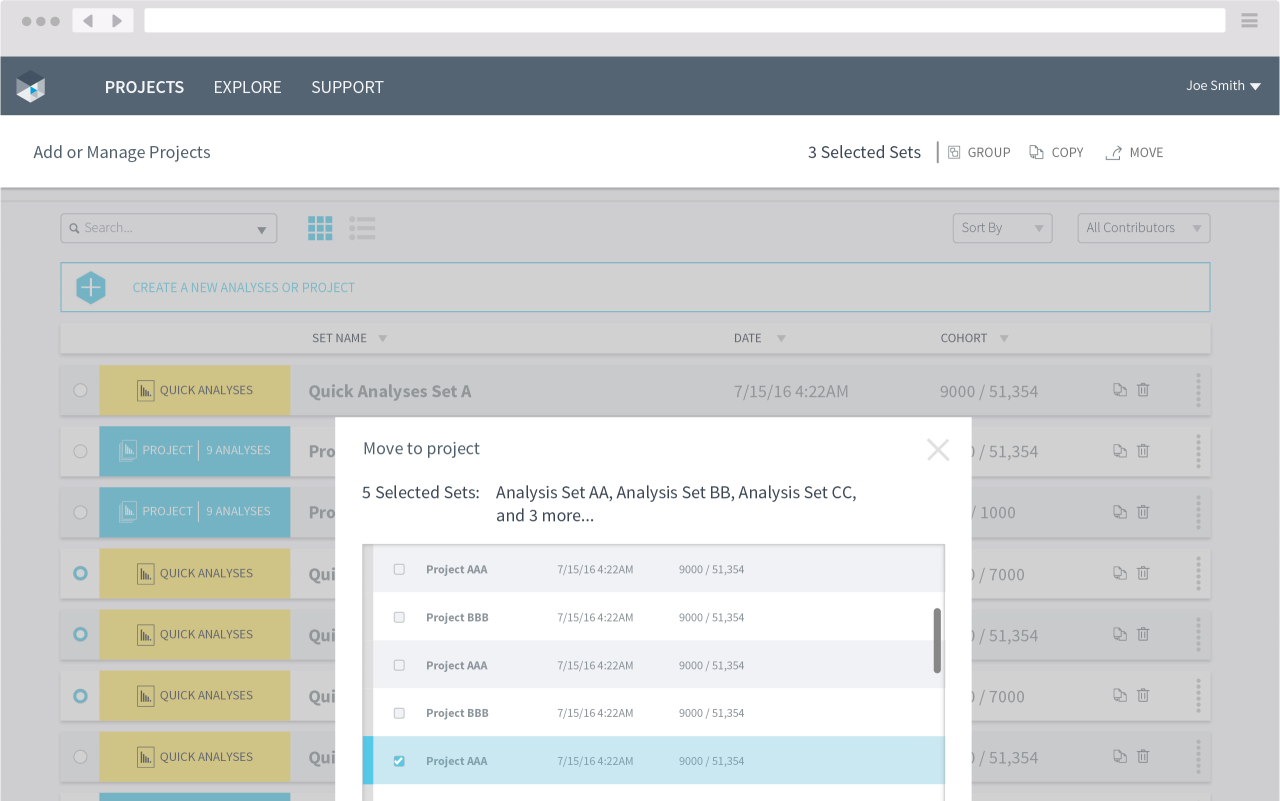Switch to grid view layout icon

pos(320,228)
